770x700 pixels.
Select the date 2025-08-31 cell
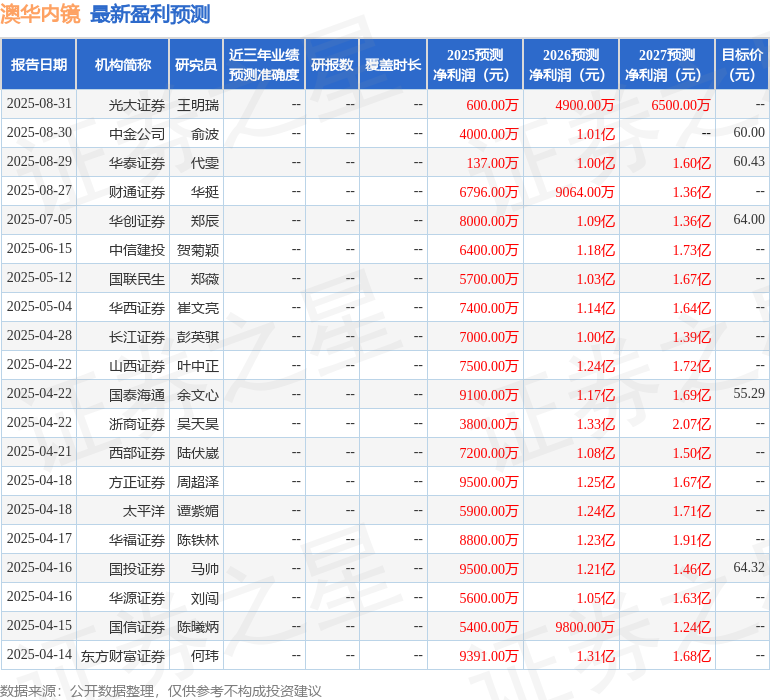click(39, 104)
